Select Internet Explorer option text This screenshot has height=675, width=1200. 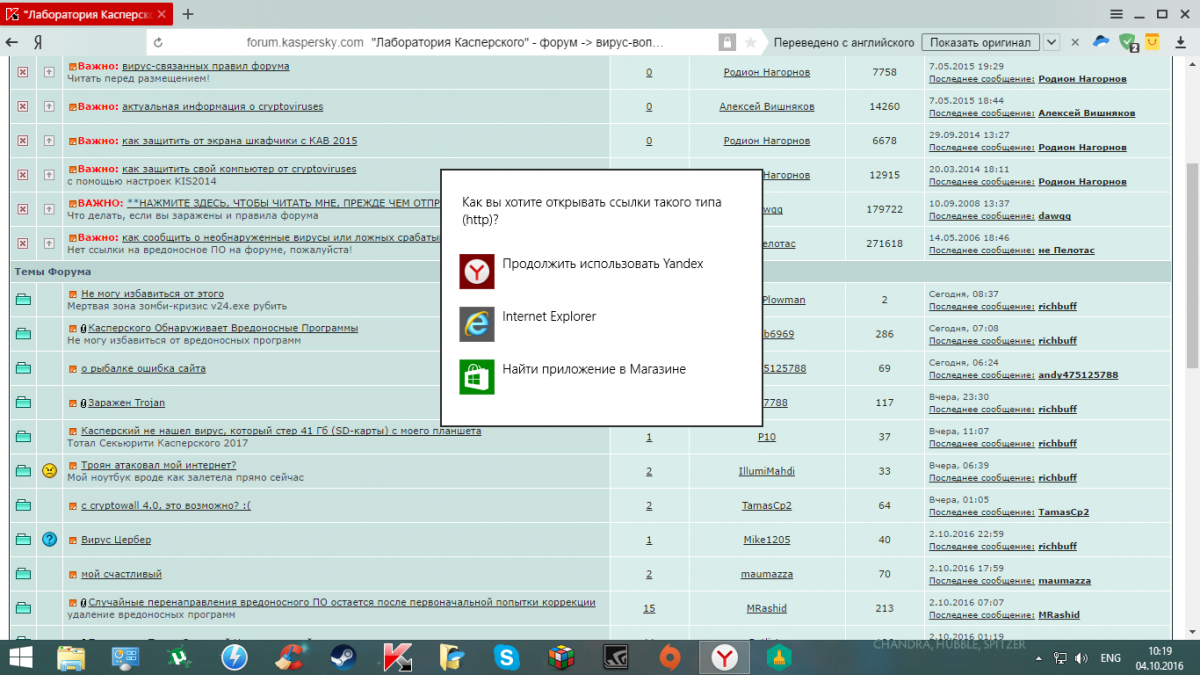[x=549, y=316]
